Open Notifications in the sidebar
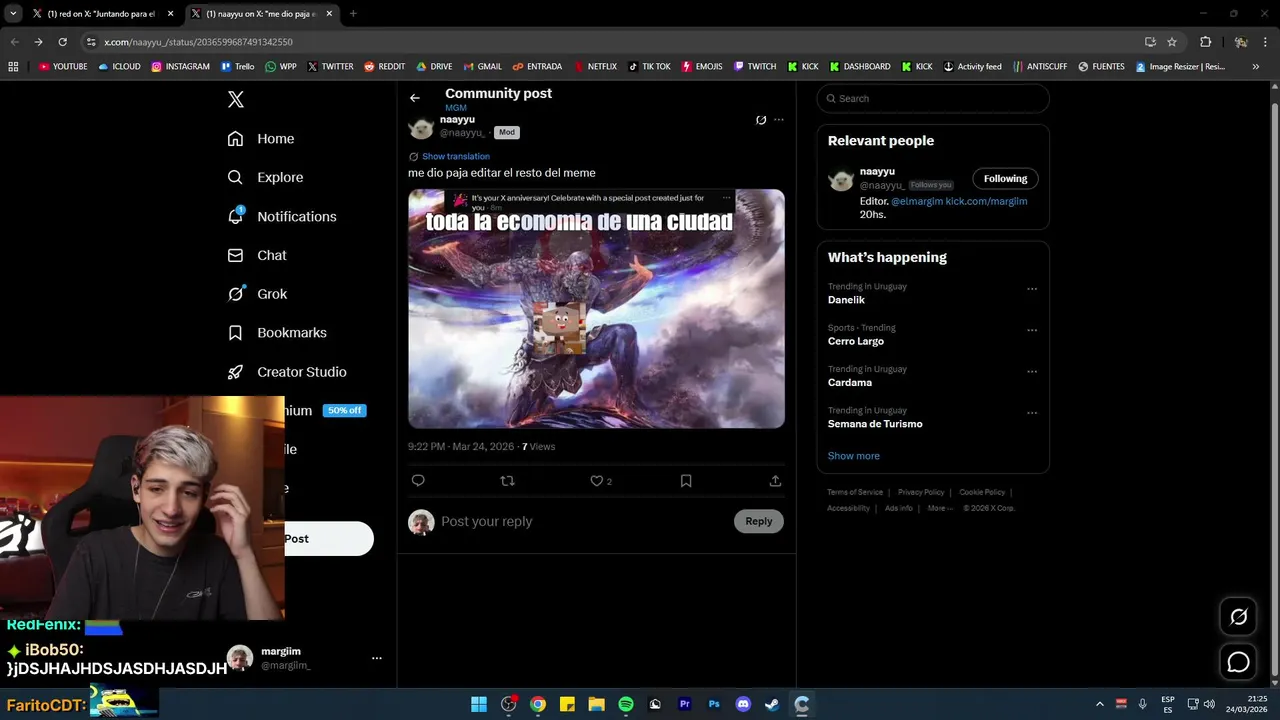Image resolution: width=1280 pixels, height=720 pixels. pos(282,216)
